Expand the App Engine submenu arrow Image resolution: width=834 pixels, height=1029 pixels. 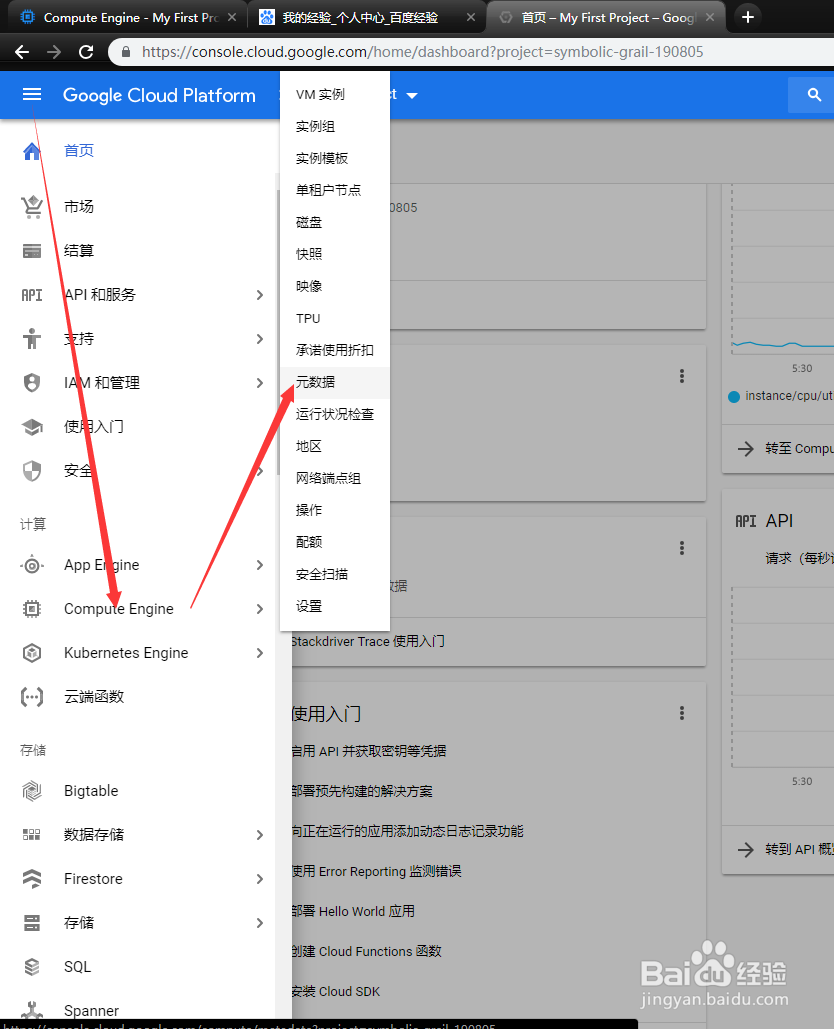click(x=260, y=565)
